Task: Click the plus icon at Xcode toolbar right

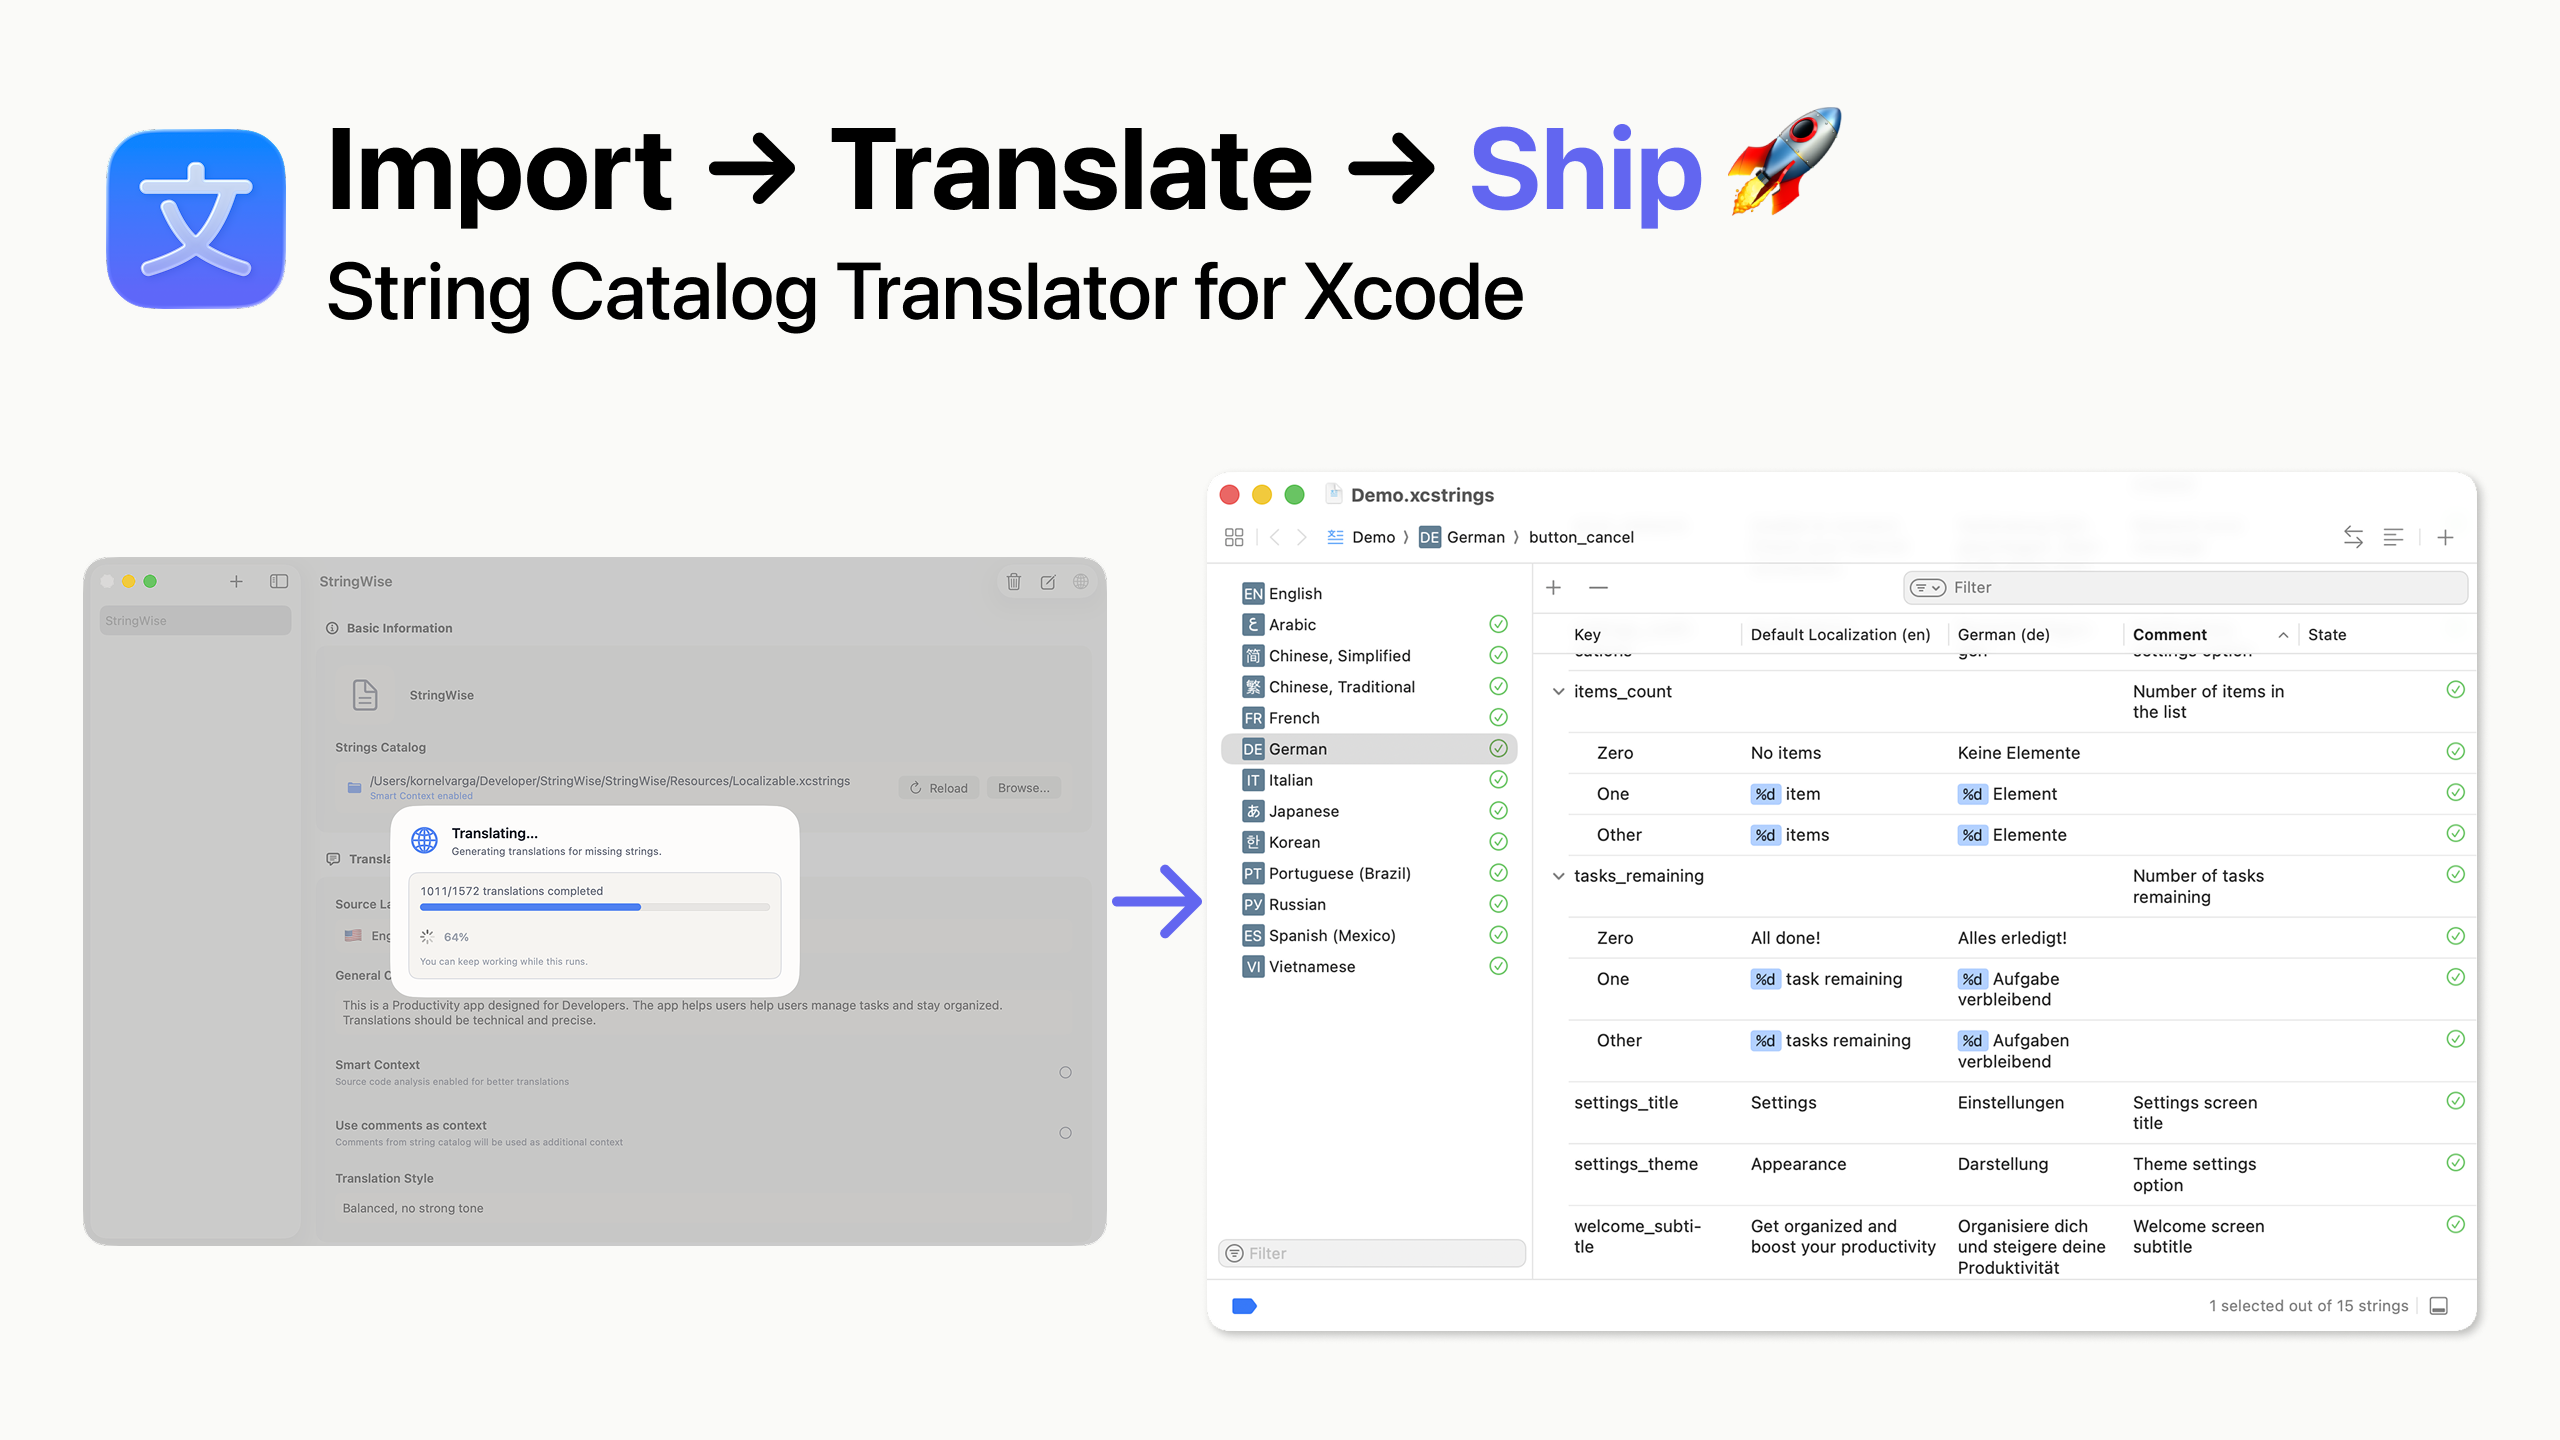Action: pos(2445,537)
